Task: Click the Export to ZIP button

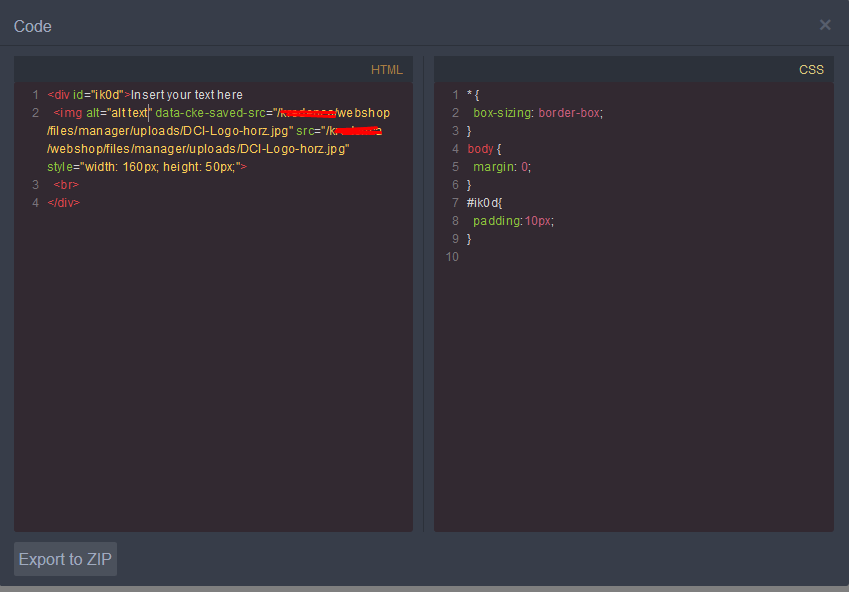Action: coord(65,559)
